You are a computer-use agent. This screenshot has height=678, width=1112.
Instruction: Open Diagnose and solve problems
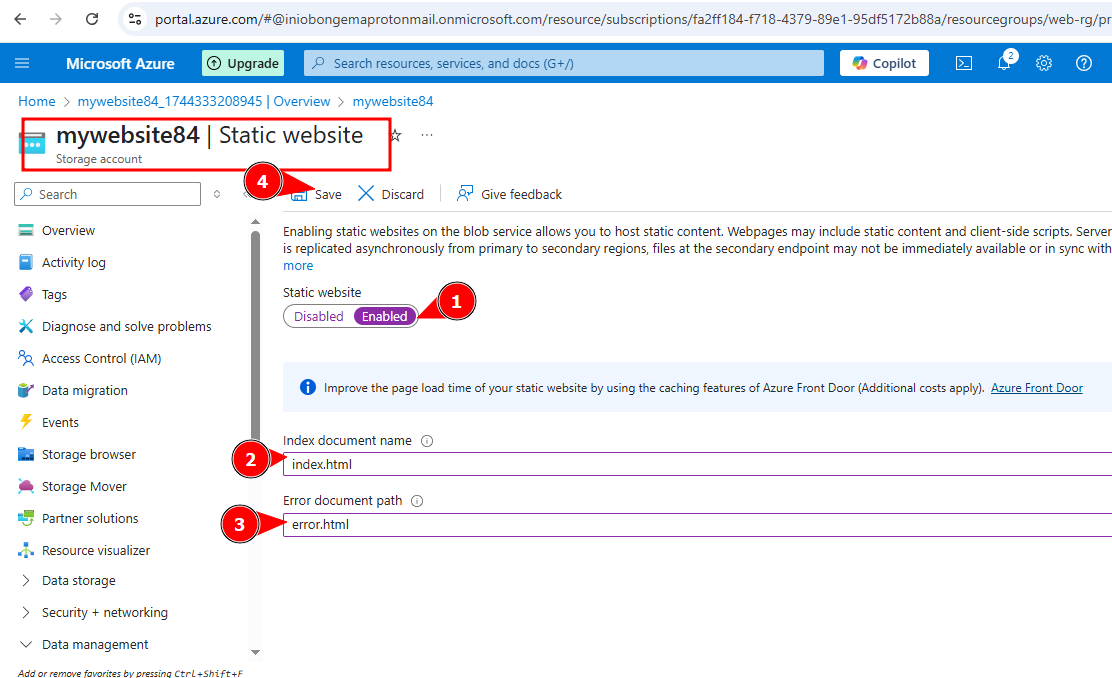[127, 326]
